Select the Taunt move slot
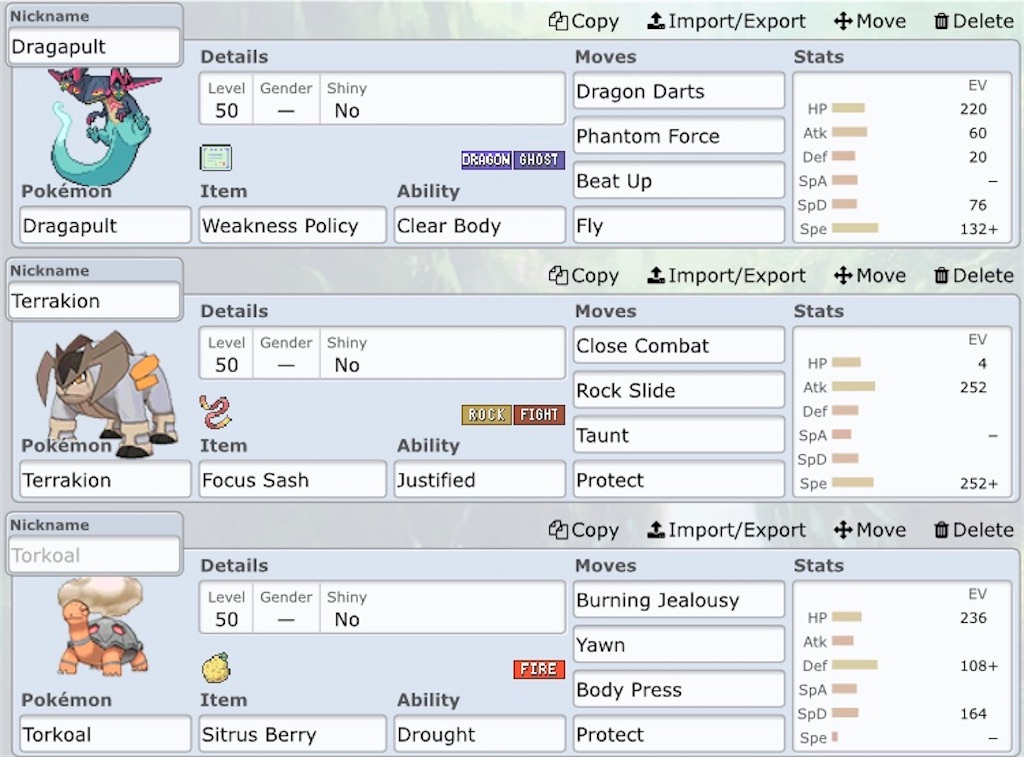This screenshot has height=757, width=1024. 679,435
